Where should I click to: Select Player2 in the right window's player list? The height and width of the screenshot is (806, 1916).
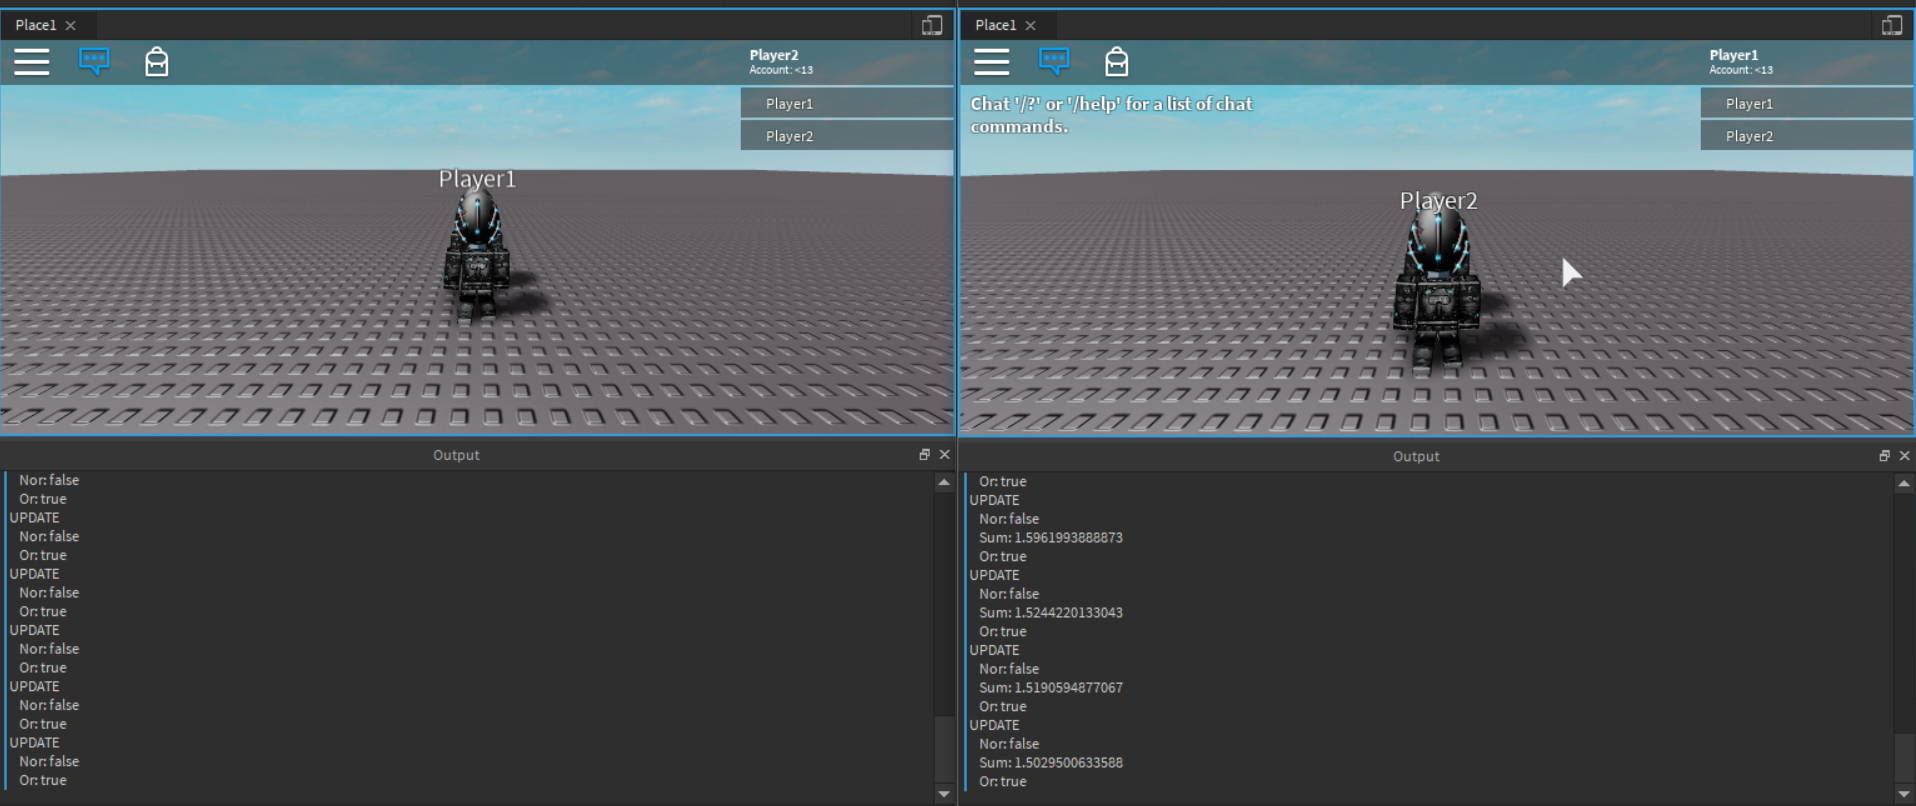pyautogui.click(x=1807, y=136)
